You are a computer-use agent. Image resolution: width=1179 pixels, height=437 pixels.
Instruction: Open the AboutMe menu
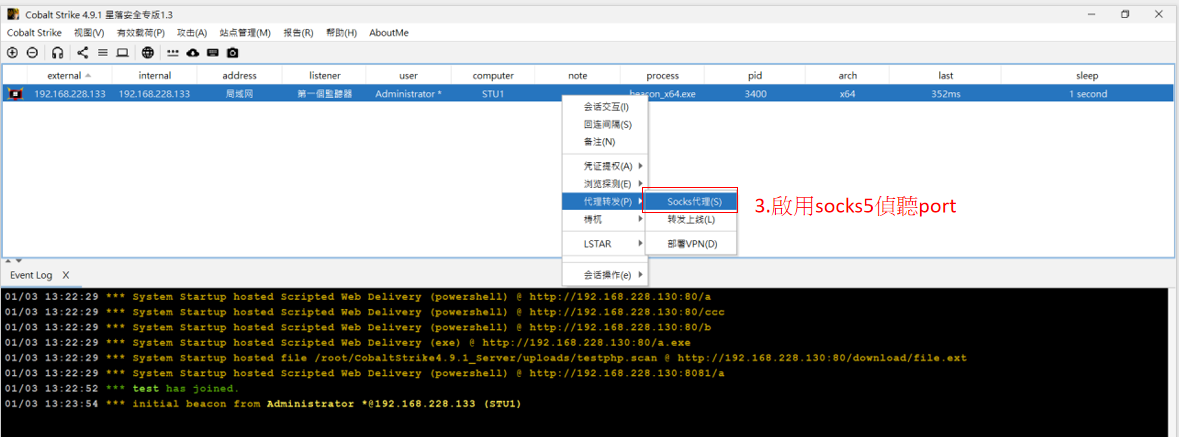click(x=389, y=33)
